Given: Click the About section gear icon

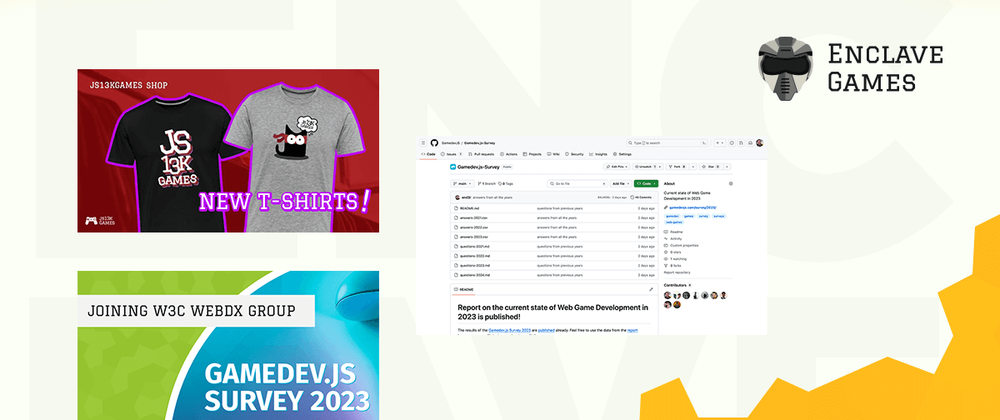Looking at the screenshot, I should pyautogui.click(x=731, y=184).
